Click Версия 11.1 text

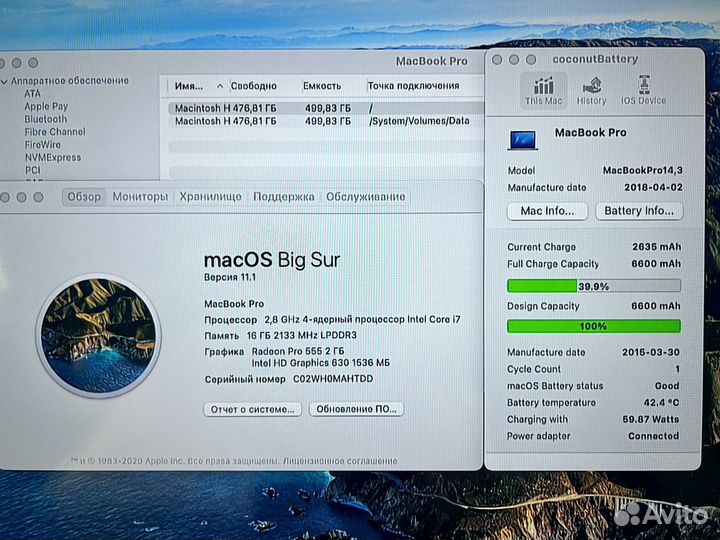pyautogui.click(x=230, y=277)
